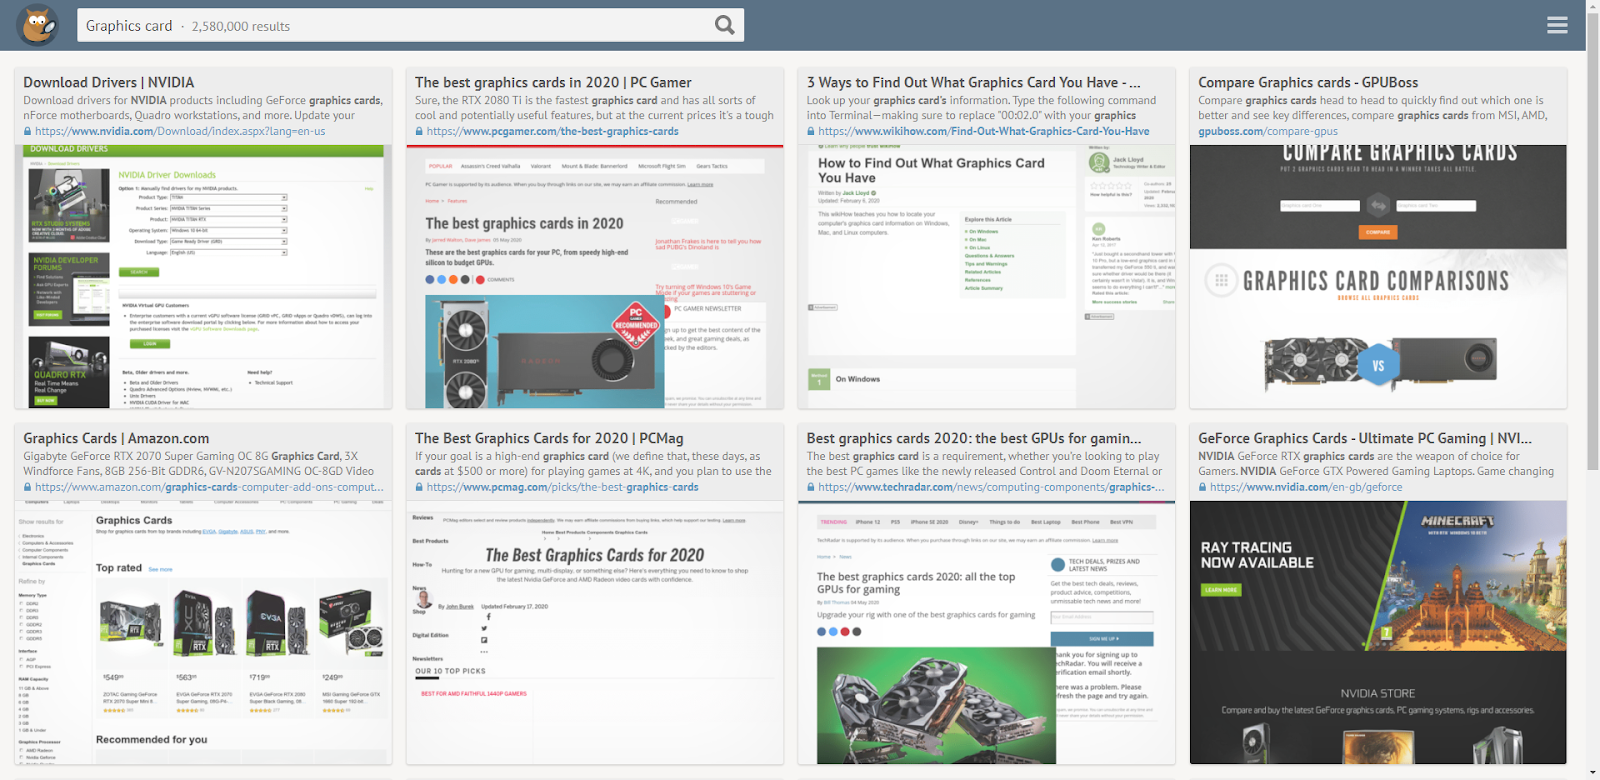Click the snippet "If your goal is a high-end graphics card"
This screenshot has height=780, width=1600.
click(594, 464)
